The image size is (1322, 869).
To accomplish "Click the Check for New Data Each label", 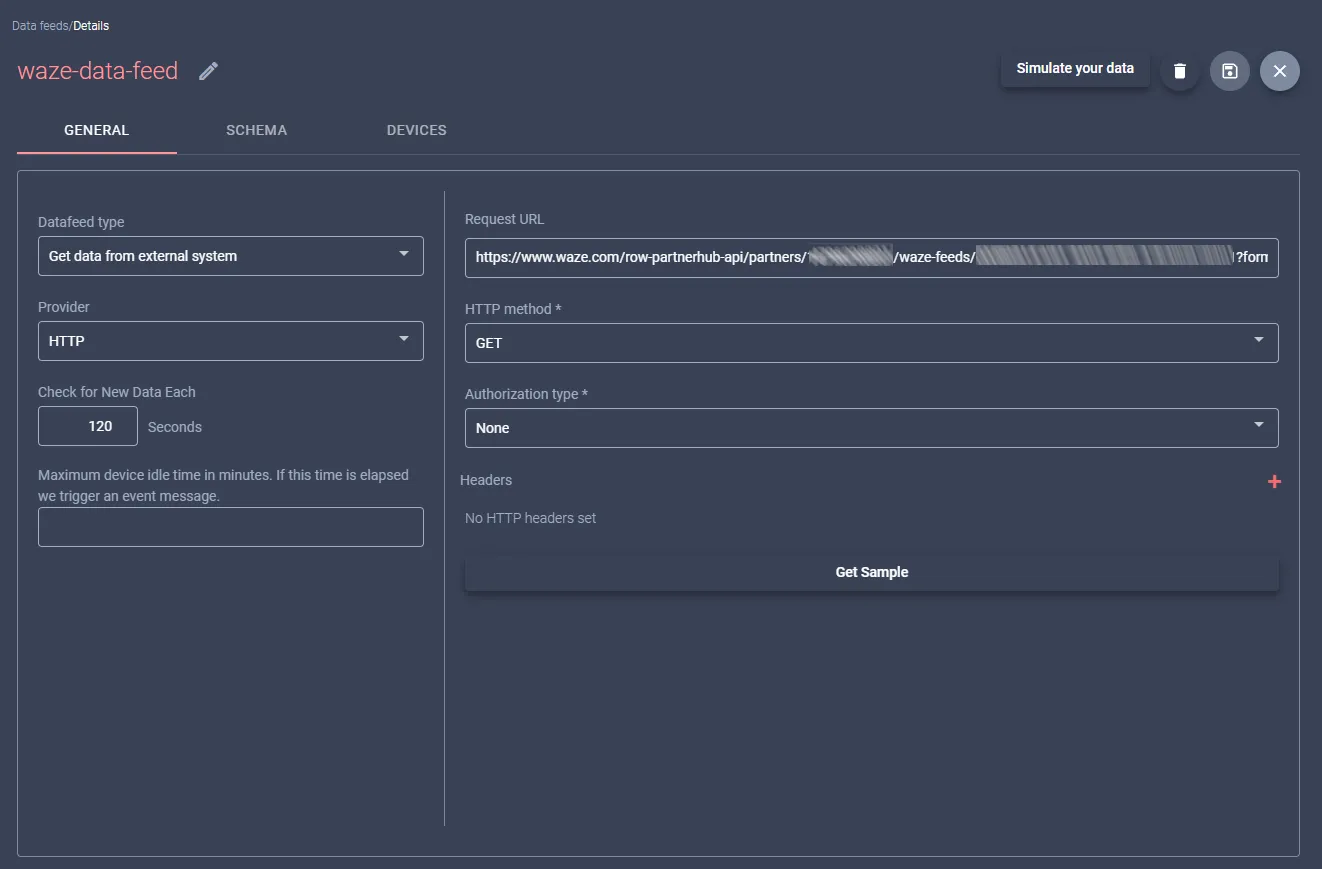I will tap(117, 392).
